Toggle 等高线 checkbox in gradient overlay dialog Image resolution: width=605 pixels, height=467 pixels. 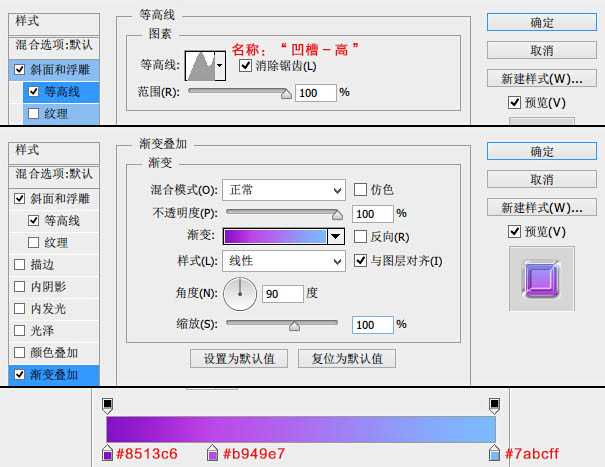[34, 220]
